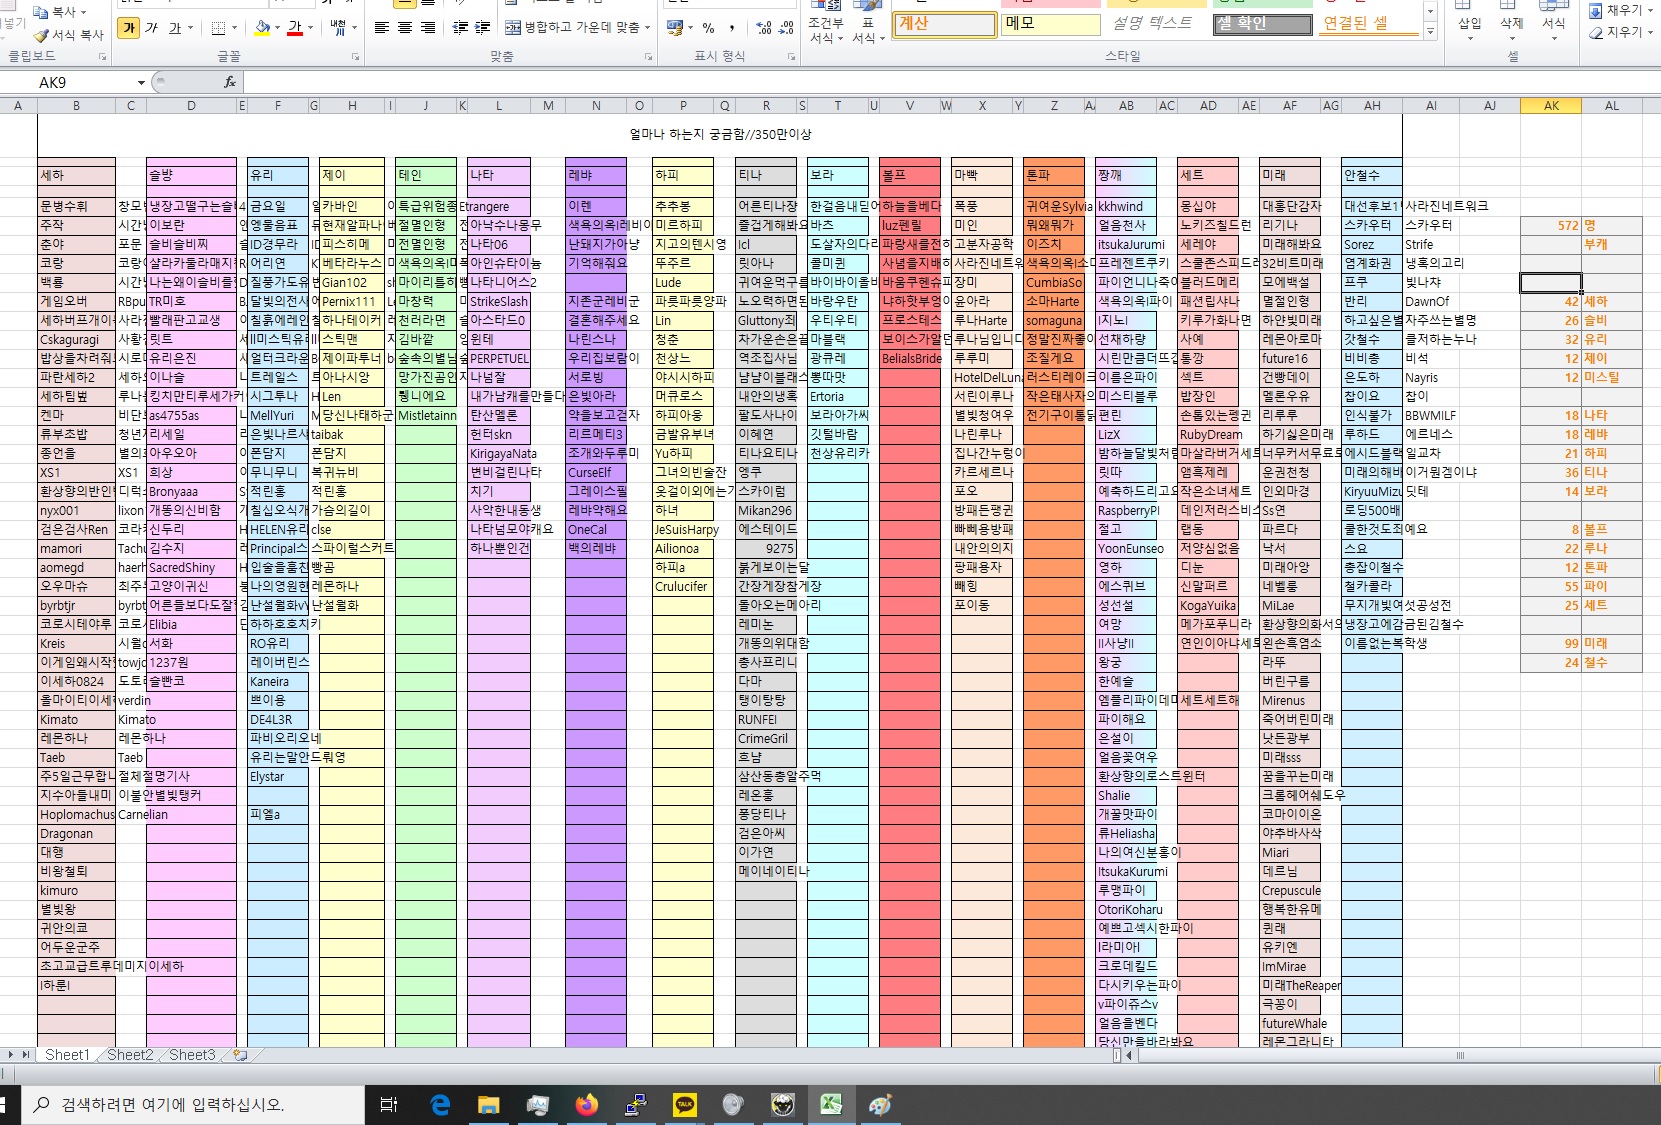Open font group dialog launcher

(355, 57)
